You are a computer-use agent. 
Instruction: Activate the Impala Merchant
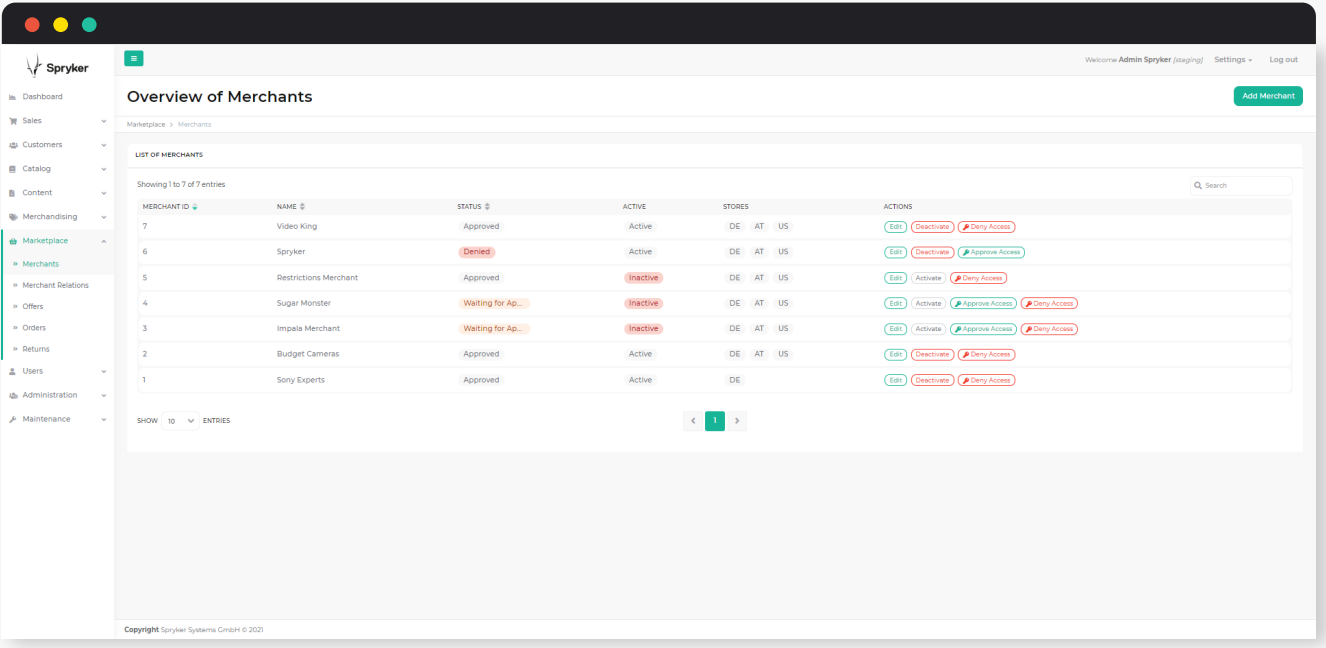tap(928, 329)
